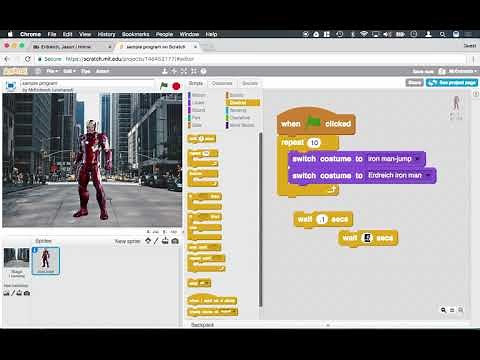Open Erdreich iron man costume dropdown arrow

pyautogui.click(x=428, y=175)
